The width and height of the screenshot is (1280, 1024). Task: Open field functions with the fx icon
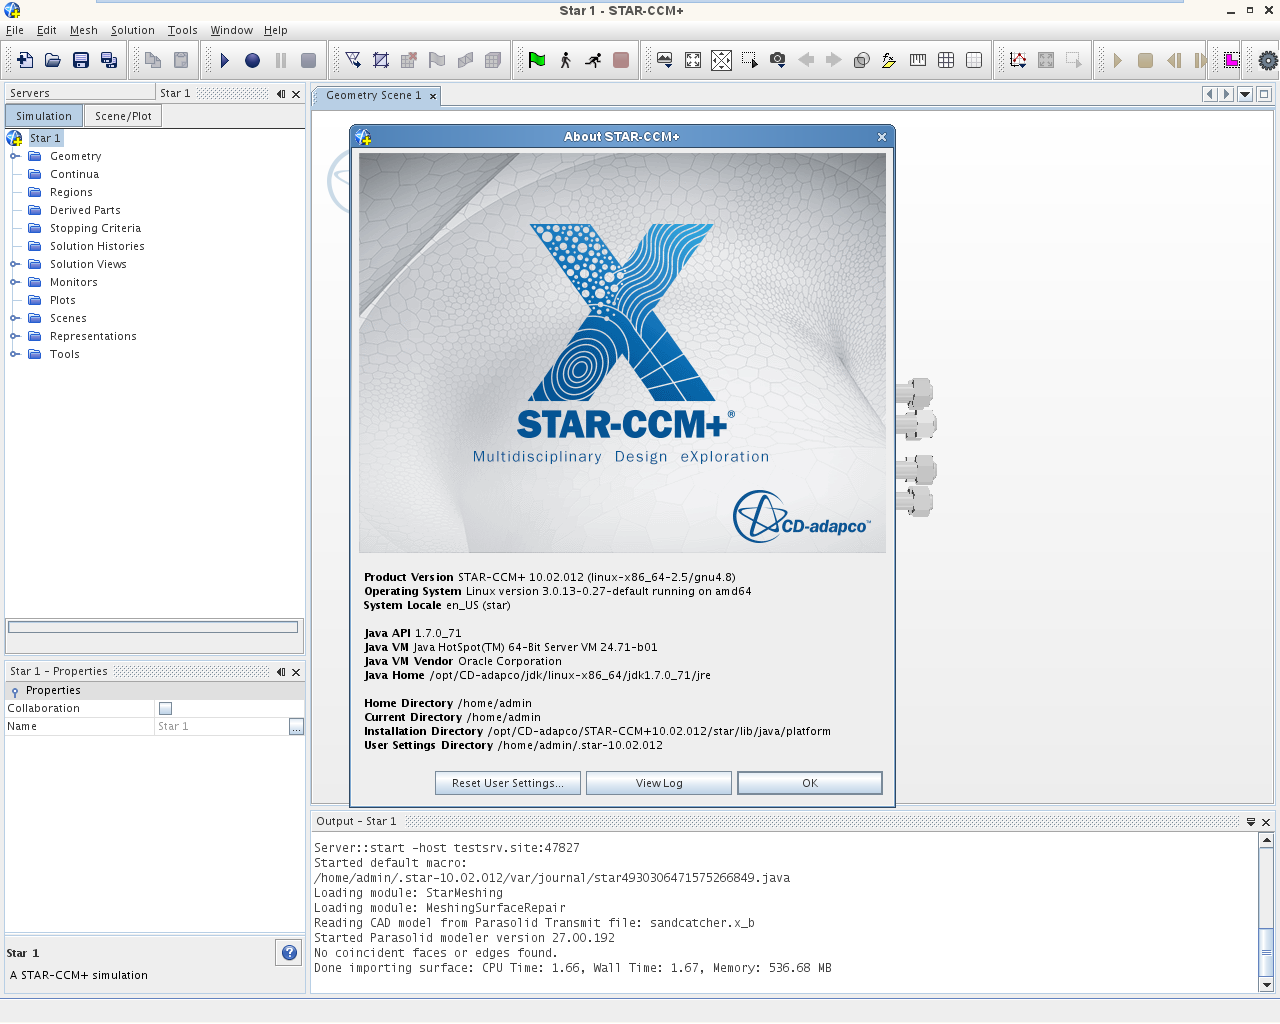click(889, 60)
